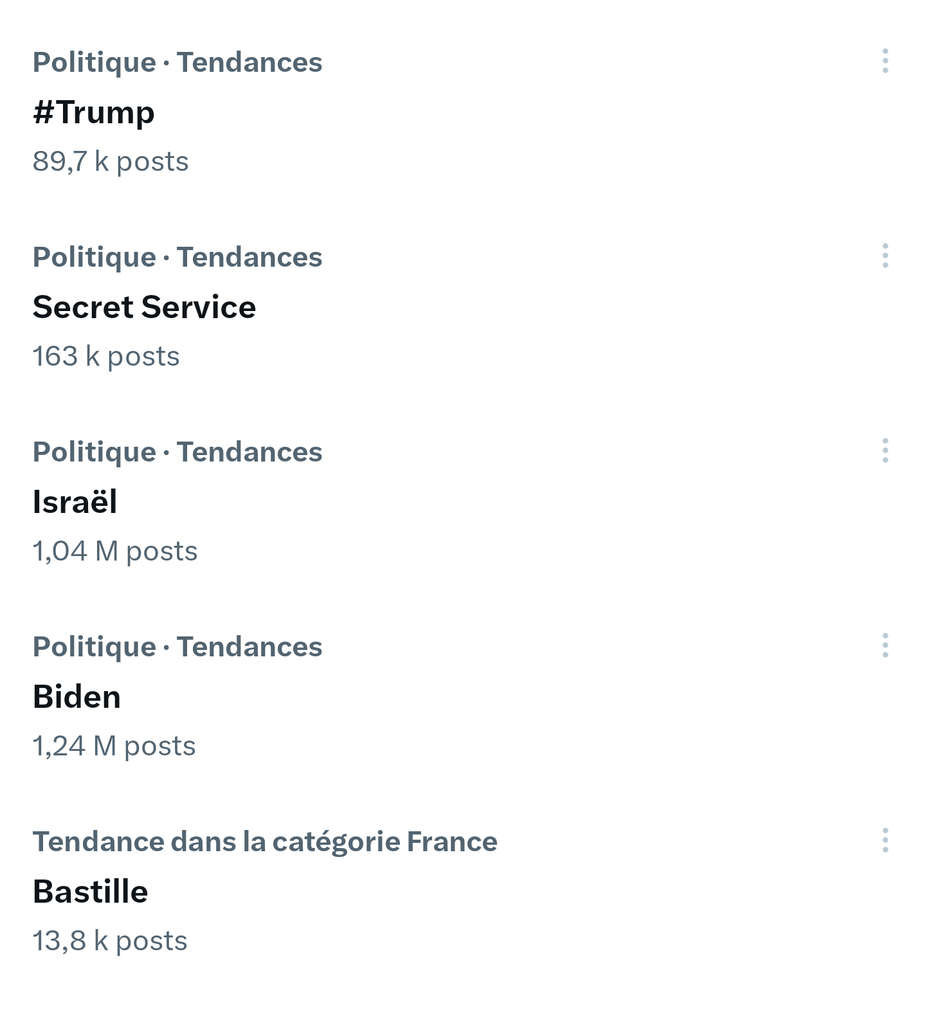
Task: Select the Politique · Tendances label above Israël
Action: 177,452
